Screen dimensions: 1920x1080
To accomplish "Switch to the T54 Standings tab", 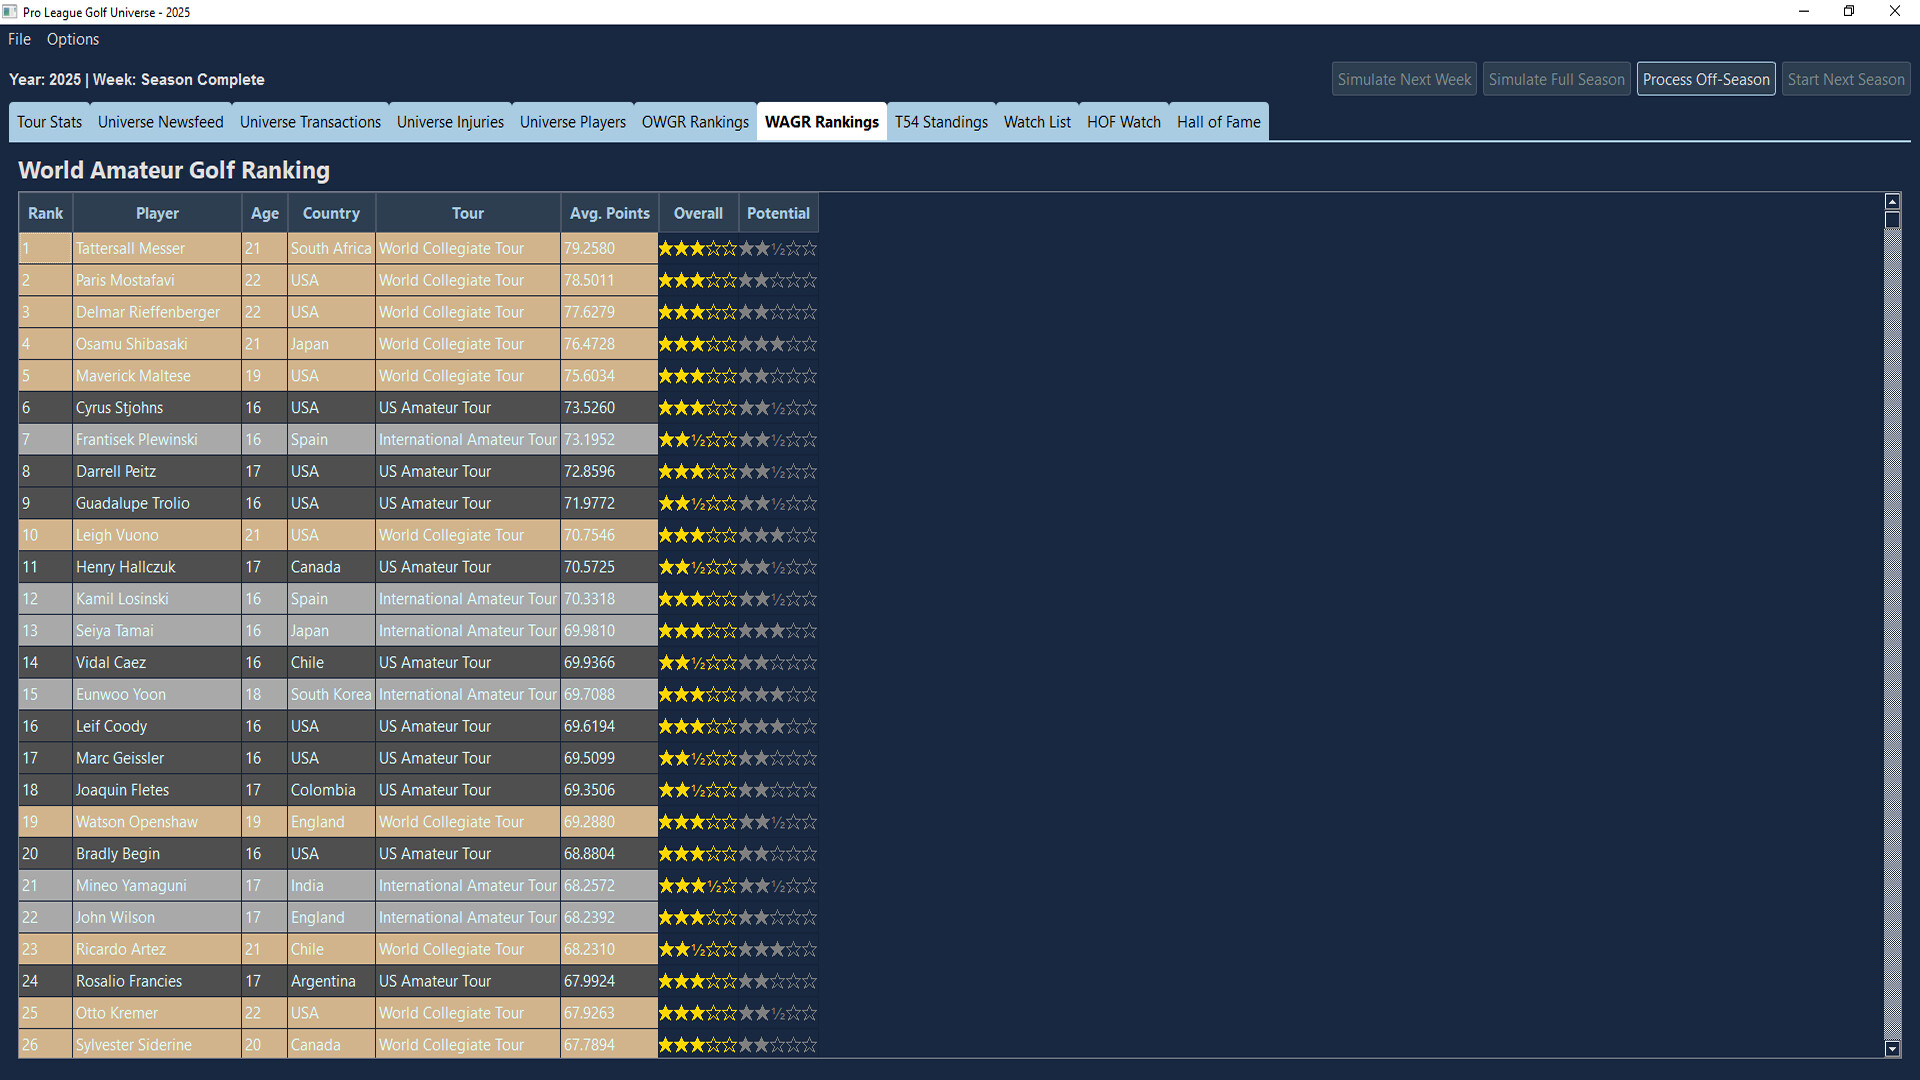I will [x=941, y=121].
